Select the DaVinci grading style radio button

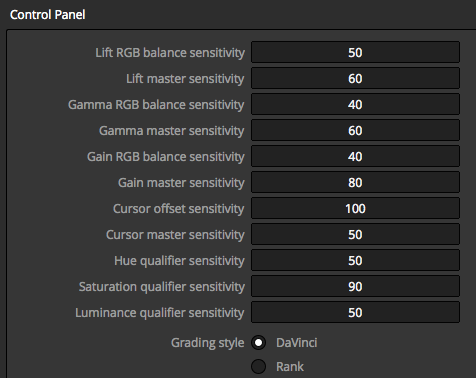click(258, 343)
